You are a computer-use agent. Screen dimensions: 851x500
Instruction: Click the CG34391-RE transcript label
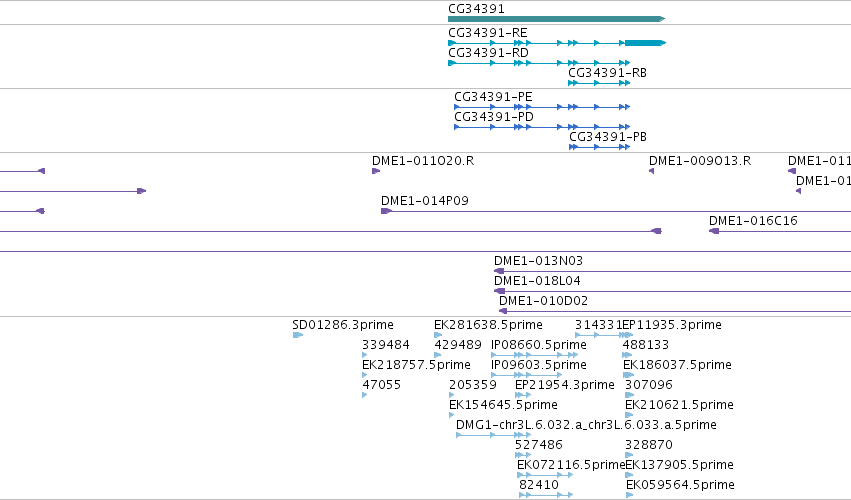coord(487,33)
